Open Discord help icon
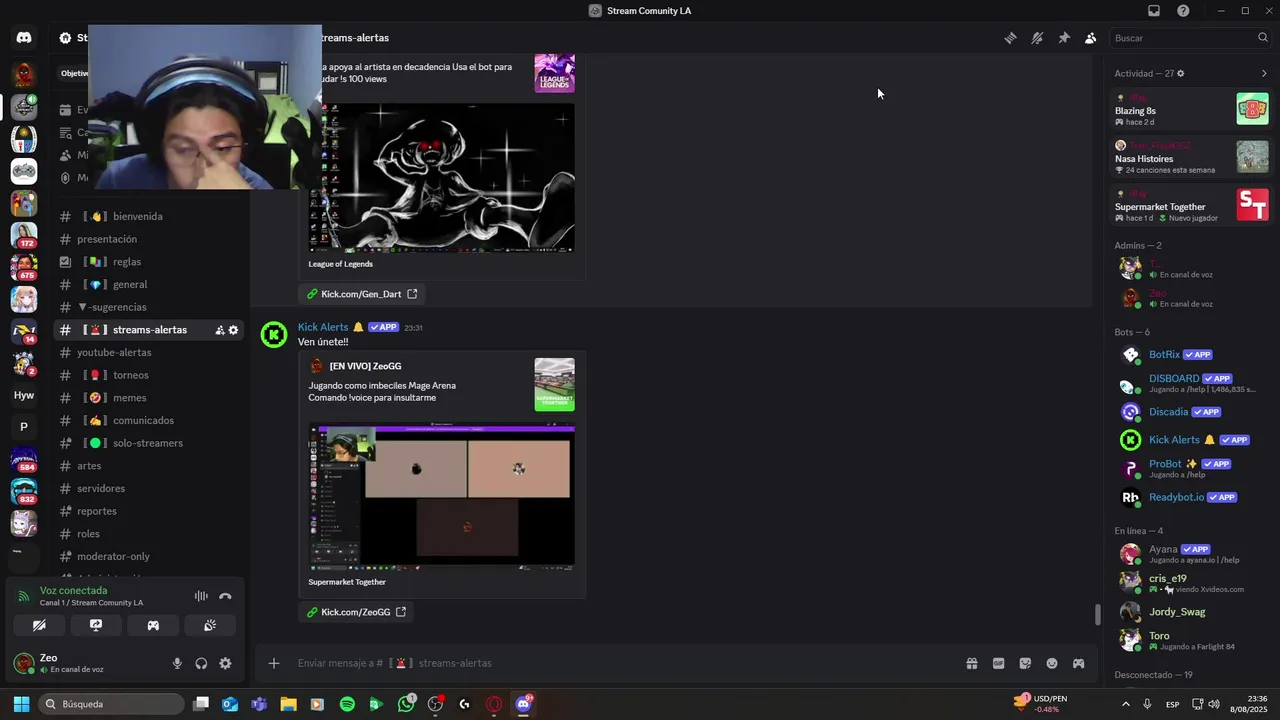This screenshot has height=720, width=1280. (x=1183, y=11)
